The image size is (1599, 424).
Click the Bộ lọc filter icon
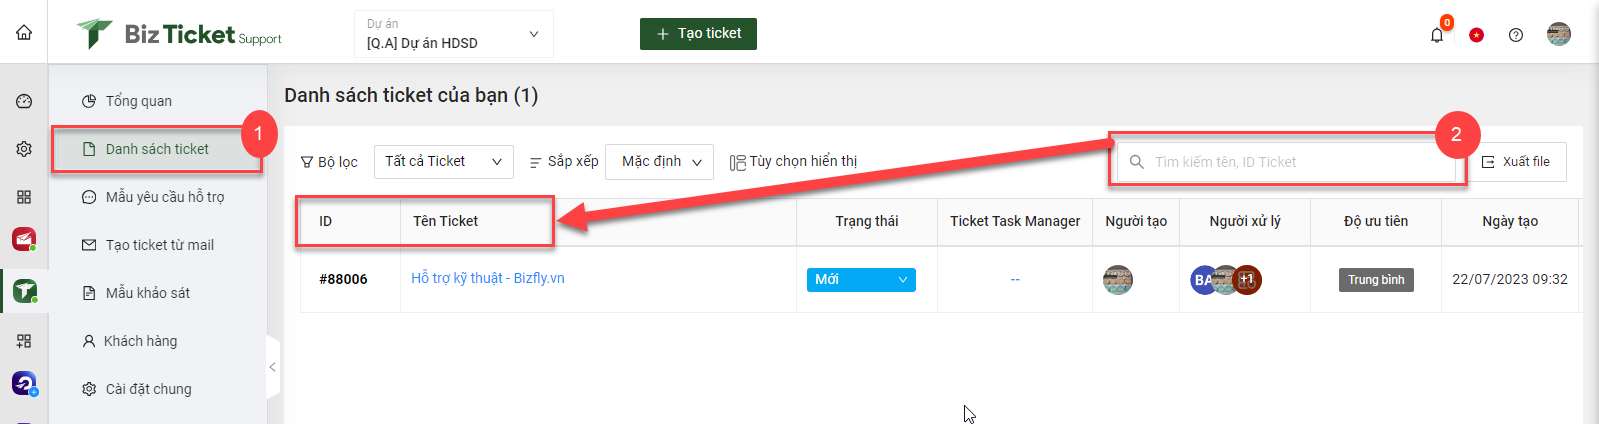click(x=307, y=162)
